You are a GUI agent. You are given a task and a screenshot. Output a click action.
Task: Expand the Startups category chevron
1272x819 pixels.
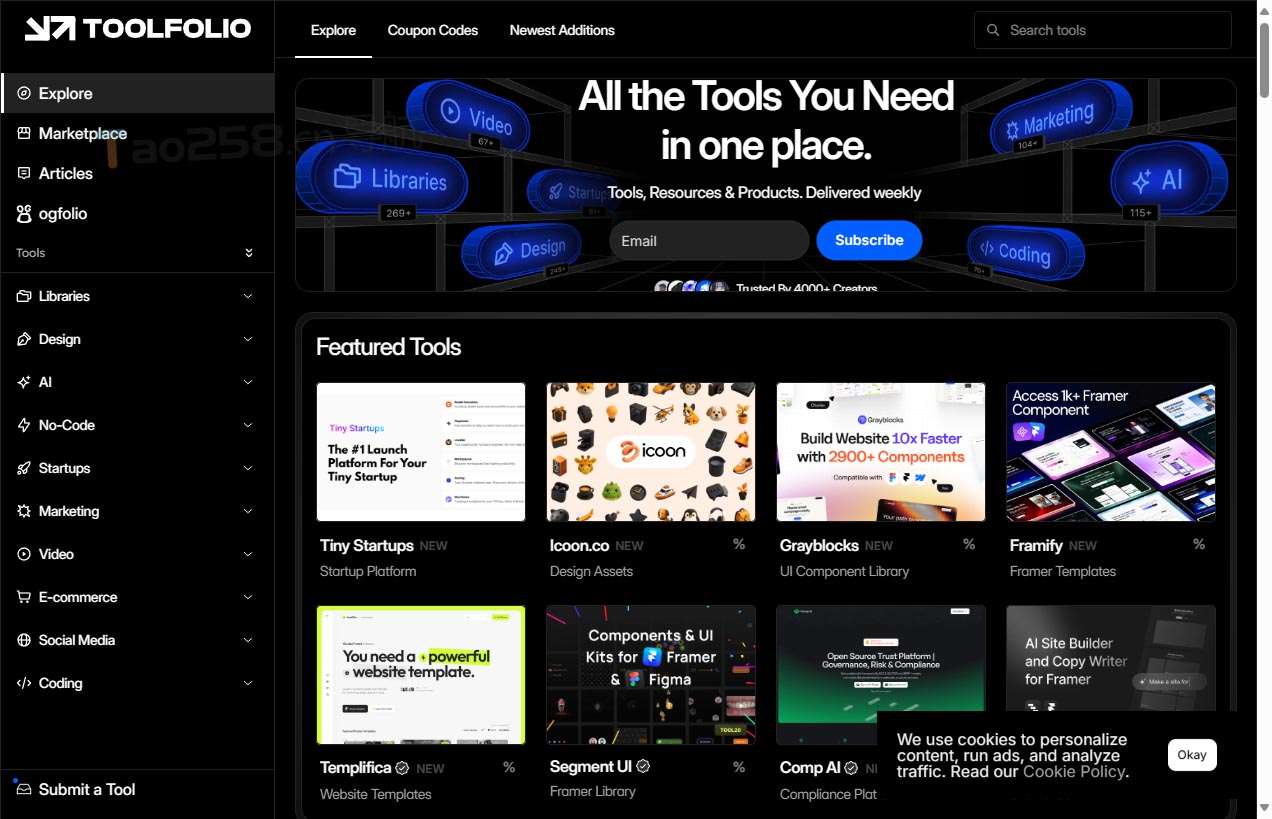[x=248, y=468]
